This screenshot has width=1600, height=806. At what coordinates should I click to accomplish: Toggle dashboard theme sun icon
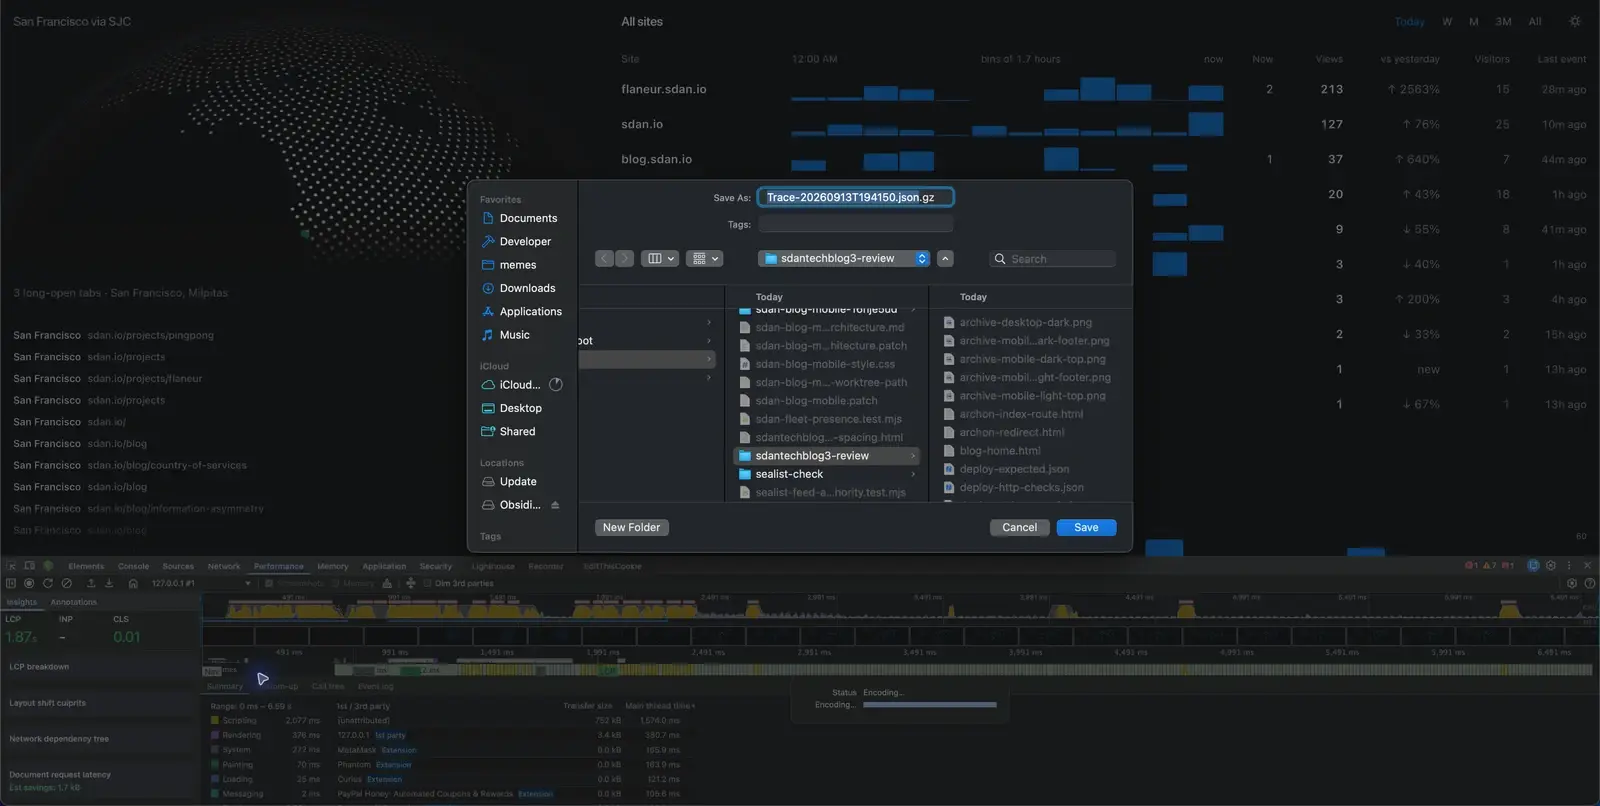click(x=1575, y=21)
